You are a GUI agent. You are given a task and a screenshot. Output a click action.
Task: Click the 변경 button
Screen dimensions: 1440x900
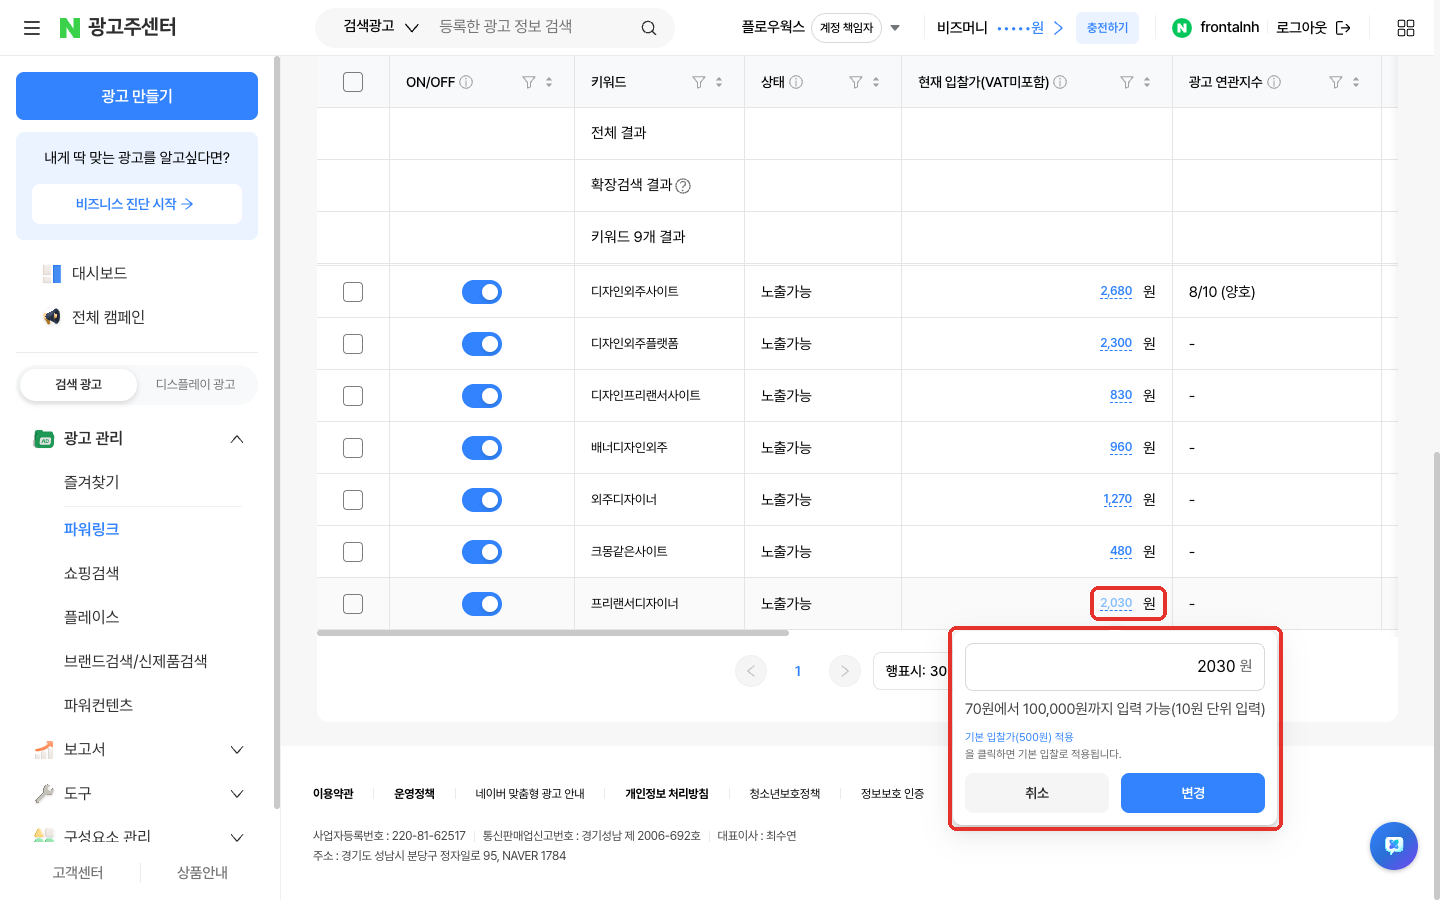pos(1193,793)
